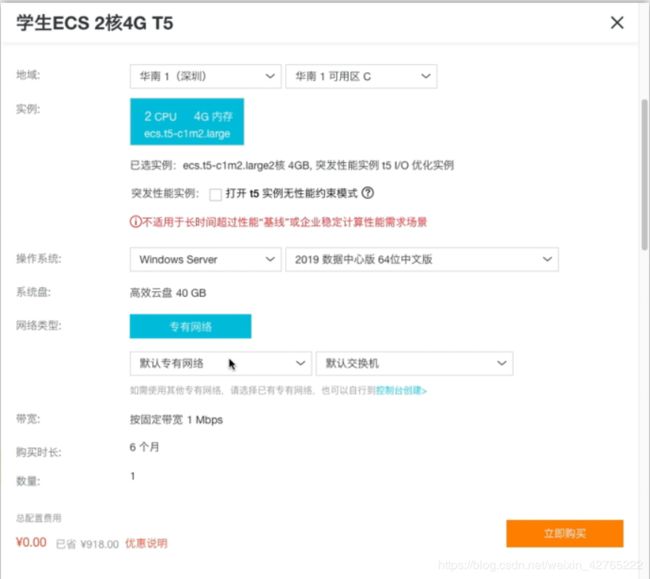This screenshot has height=579, width=650.
Task: Expand the 默认交换机 switch dropdown
Action: pos(414,363)
